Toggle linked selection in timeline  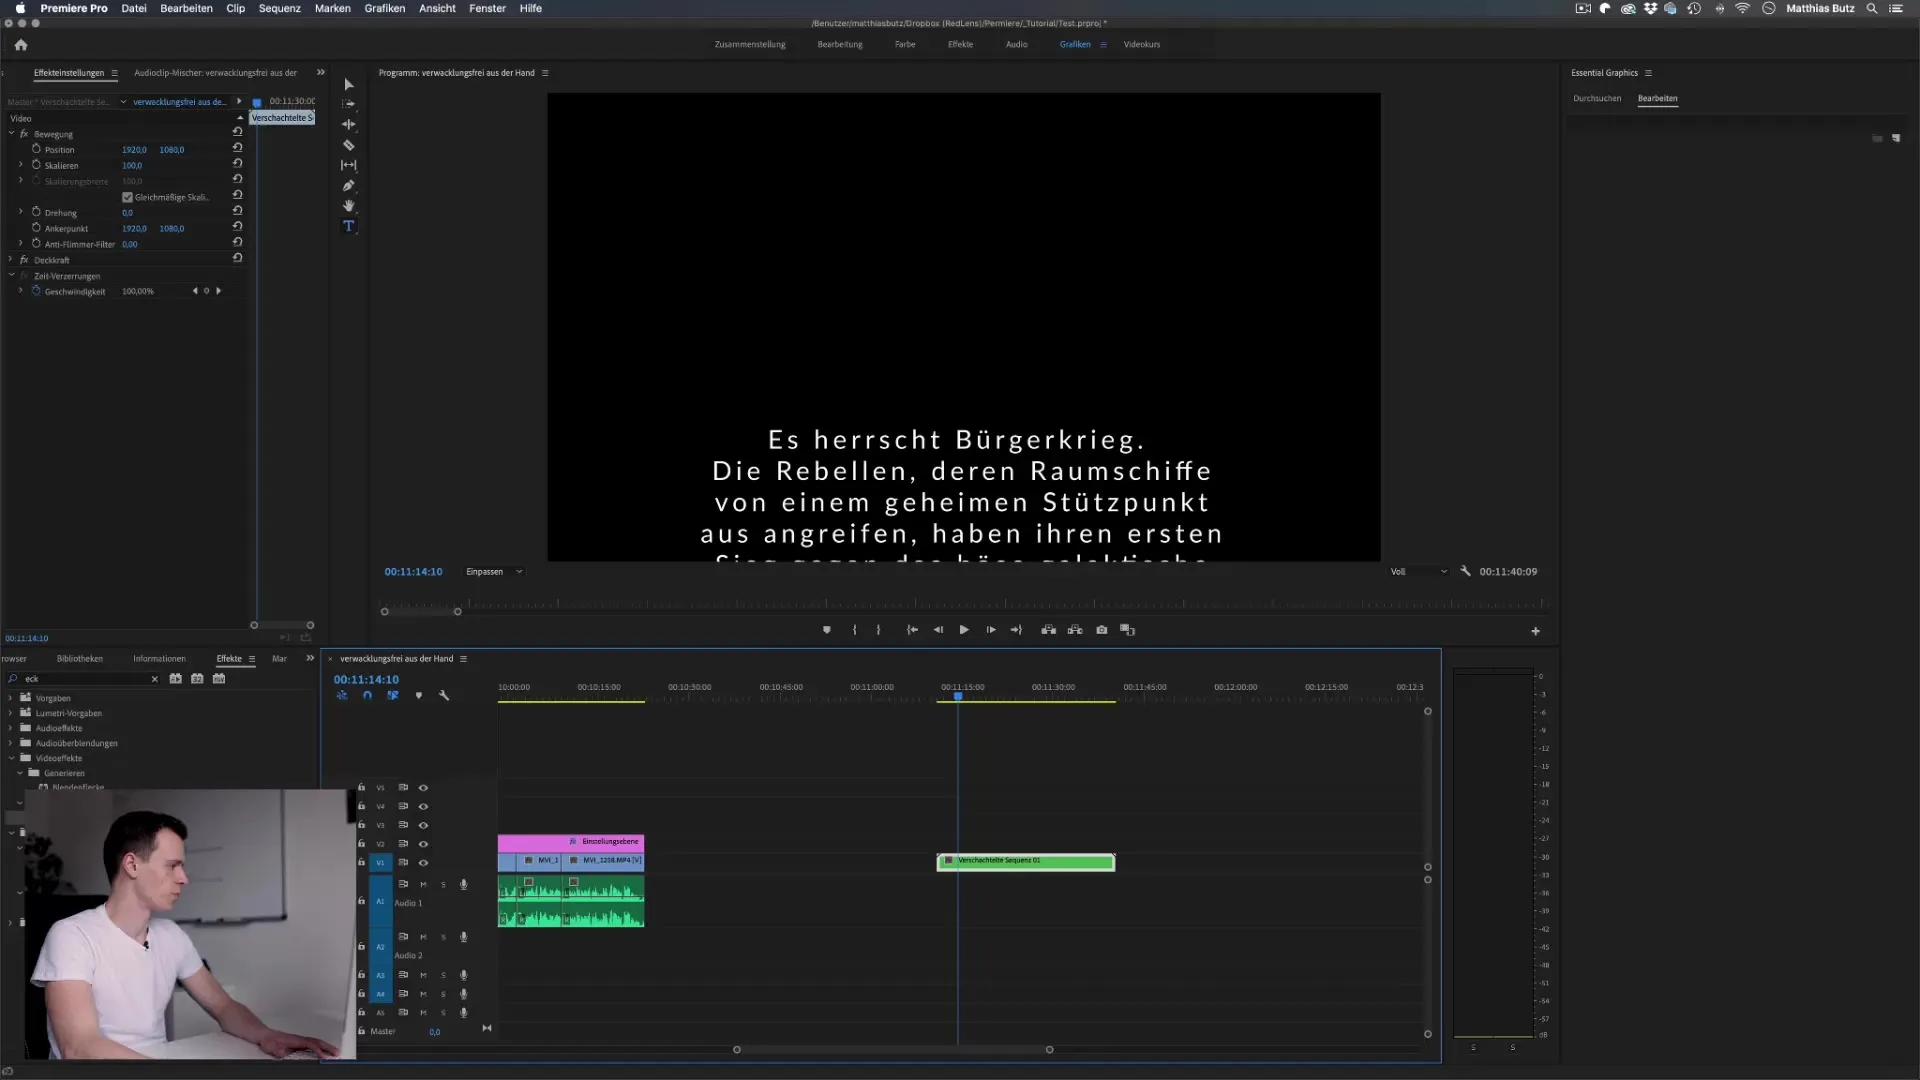tap(393, 695)
